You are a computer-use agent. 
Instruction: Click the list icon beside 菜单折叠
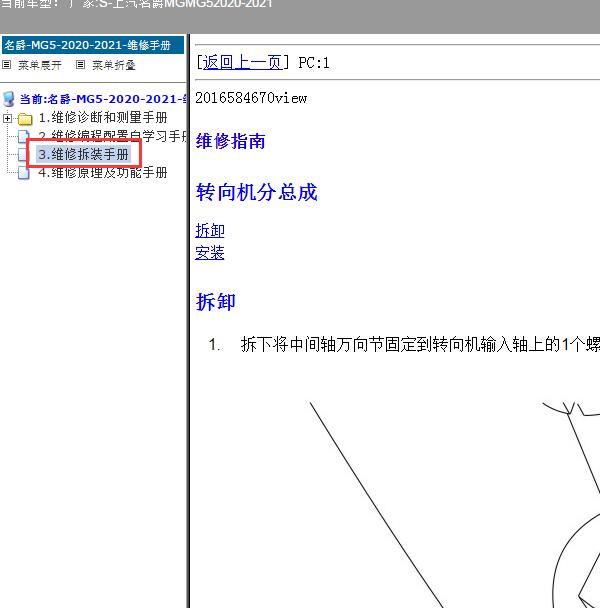(x=80, y=65)
